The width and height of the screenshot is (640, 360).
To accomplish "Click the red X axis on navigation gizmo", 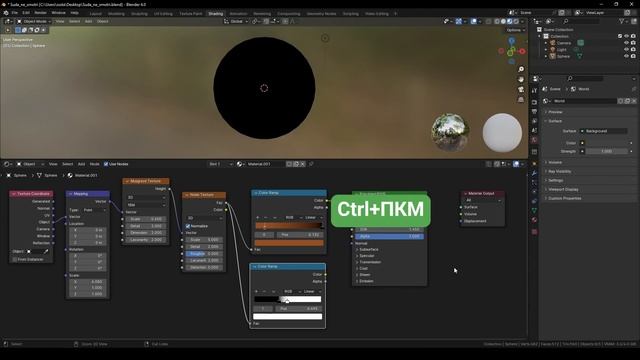I will tap(522, 51).
